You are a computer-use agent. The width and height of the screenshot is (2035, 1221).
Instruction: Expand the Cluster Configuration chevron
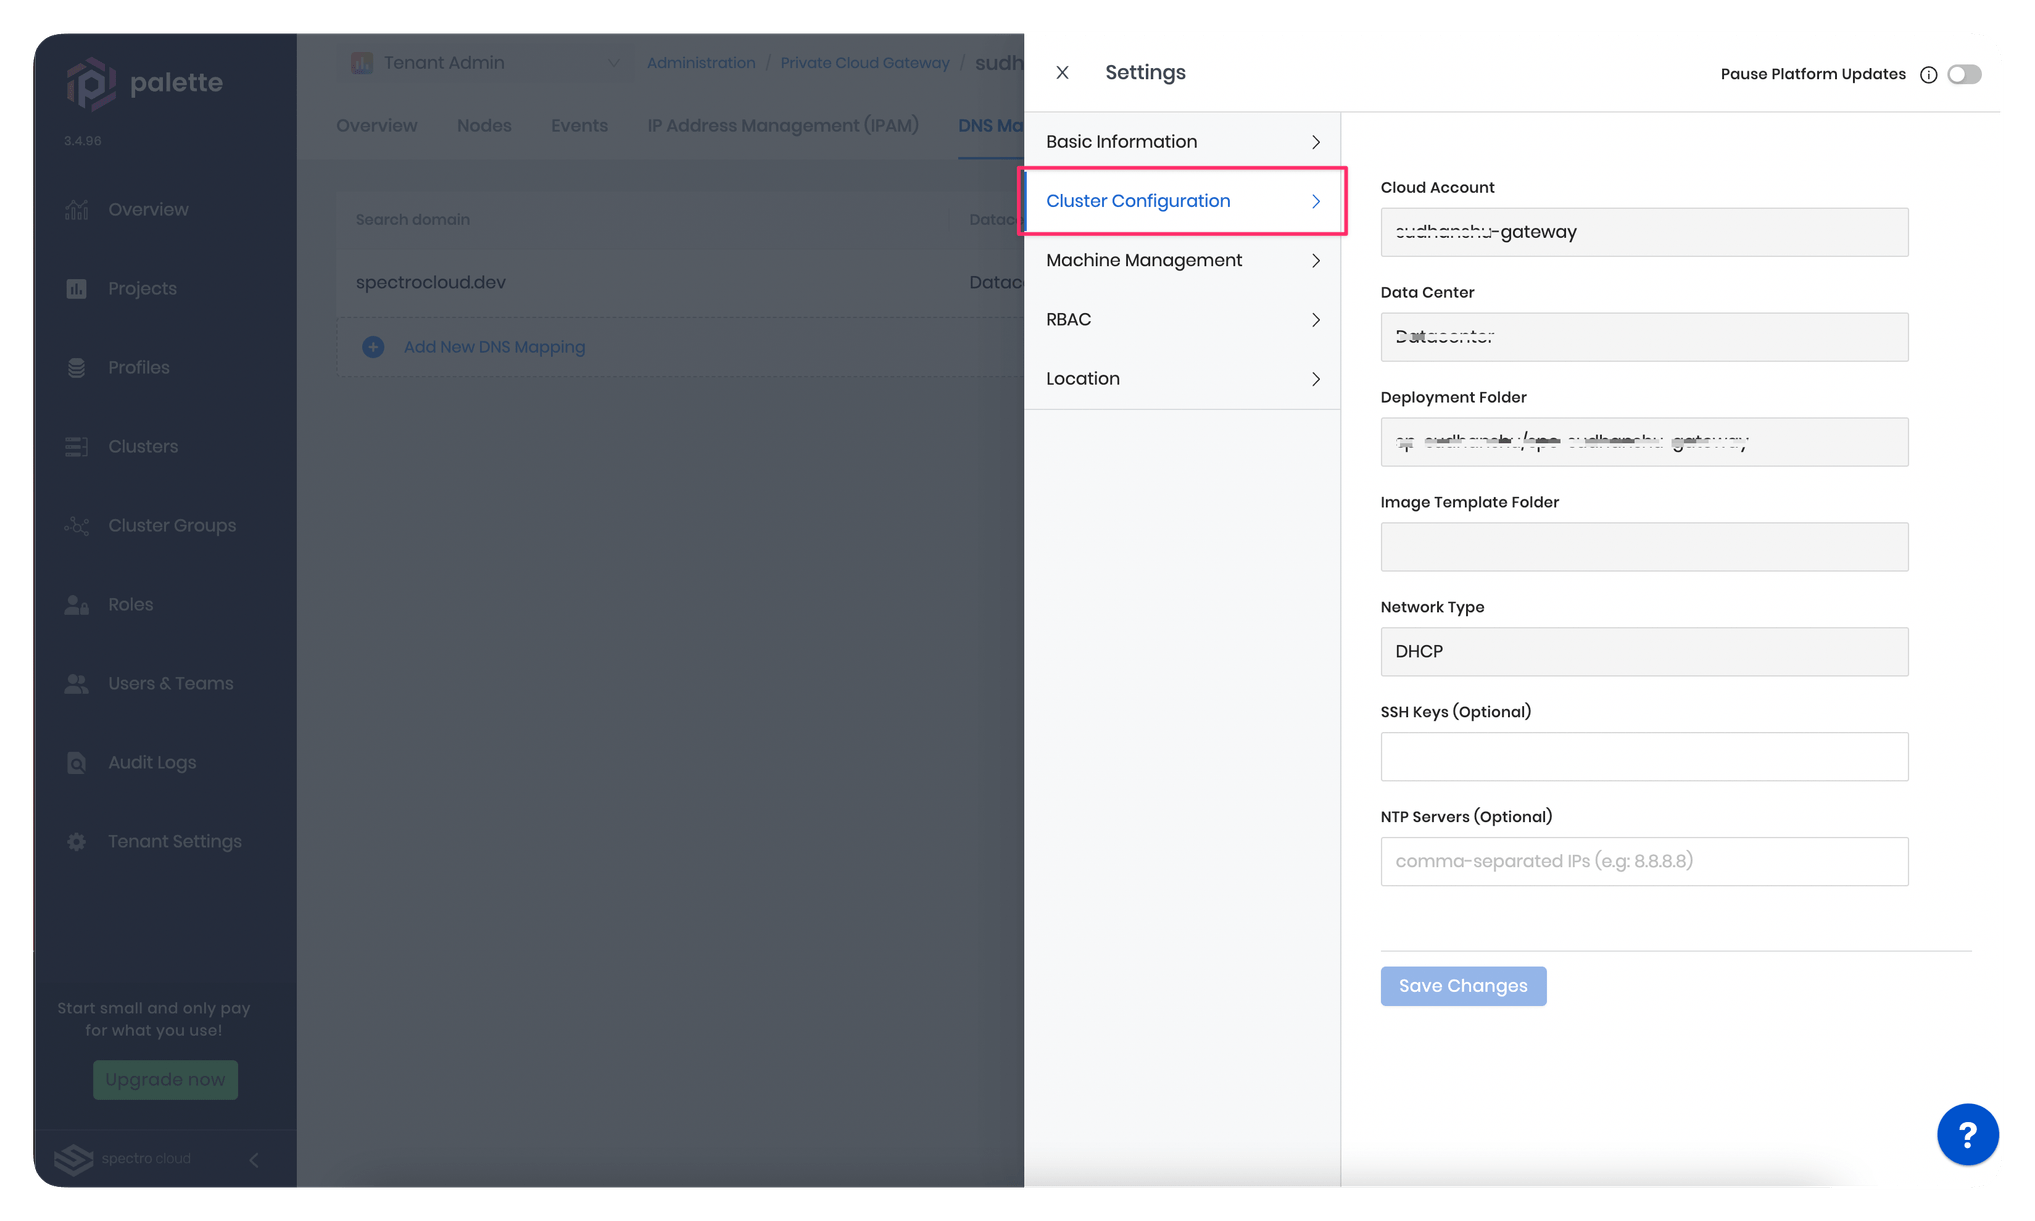point(1316,201)
